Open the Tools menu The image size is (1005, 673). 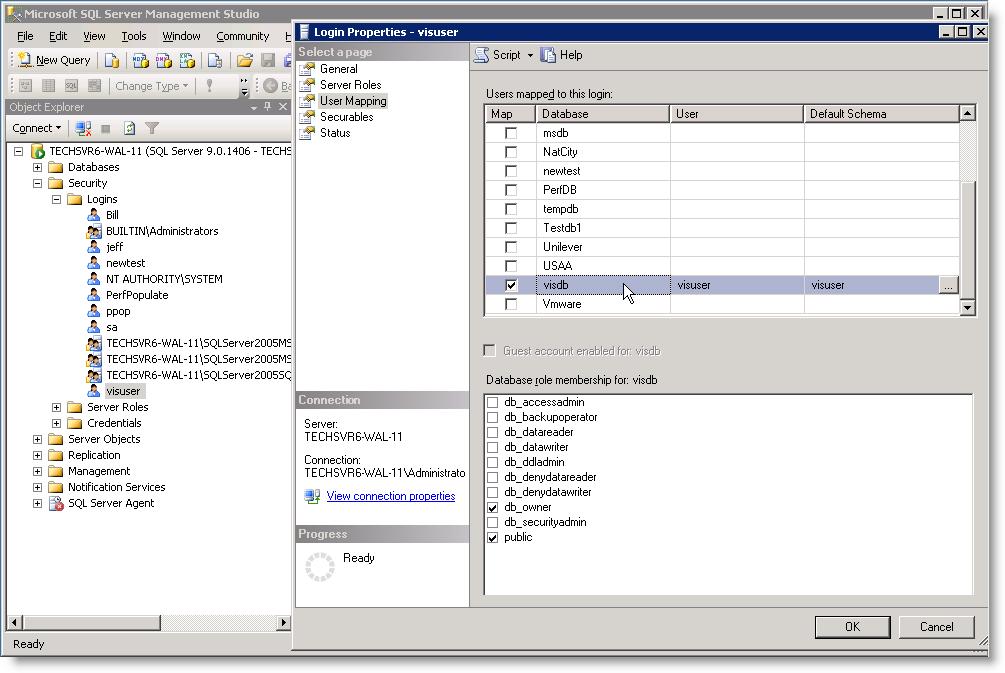point(134,37)
